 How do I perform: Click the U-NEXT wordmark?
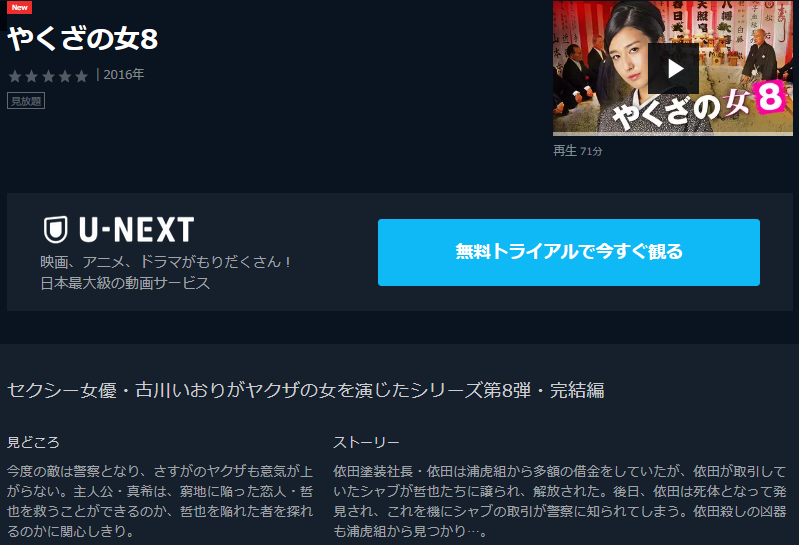click(137, 230)
